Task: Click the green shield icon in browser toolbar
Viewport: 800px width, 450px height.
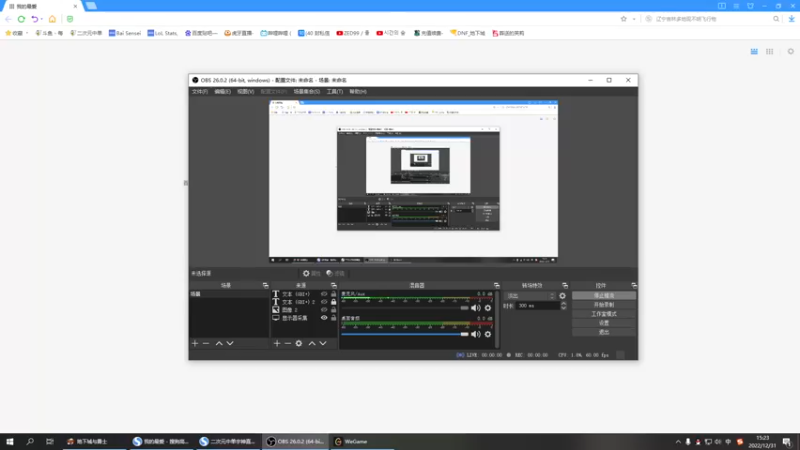Action: (x=70, y=19)
